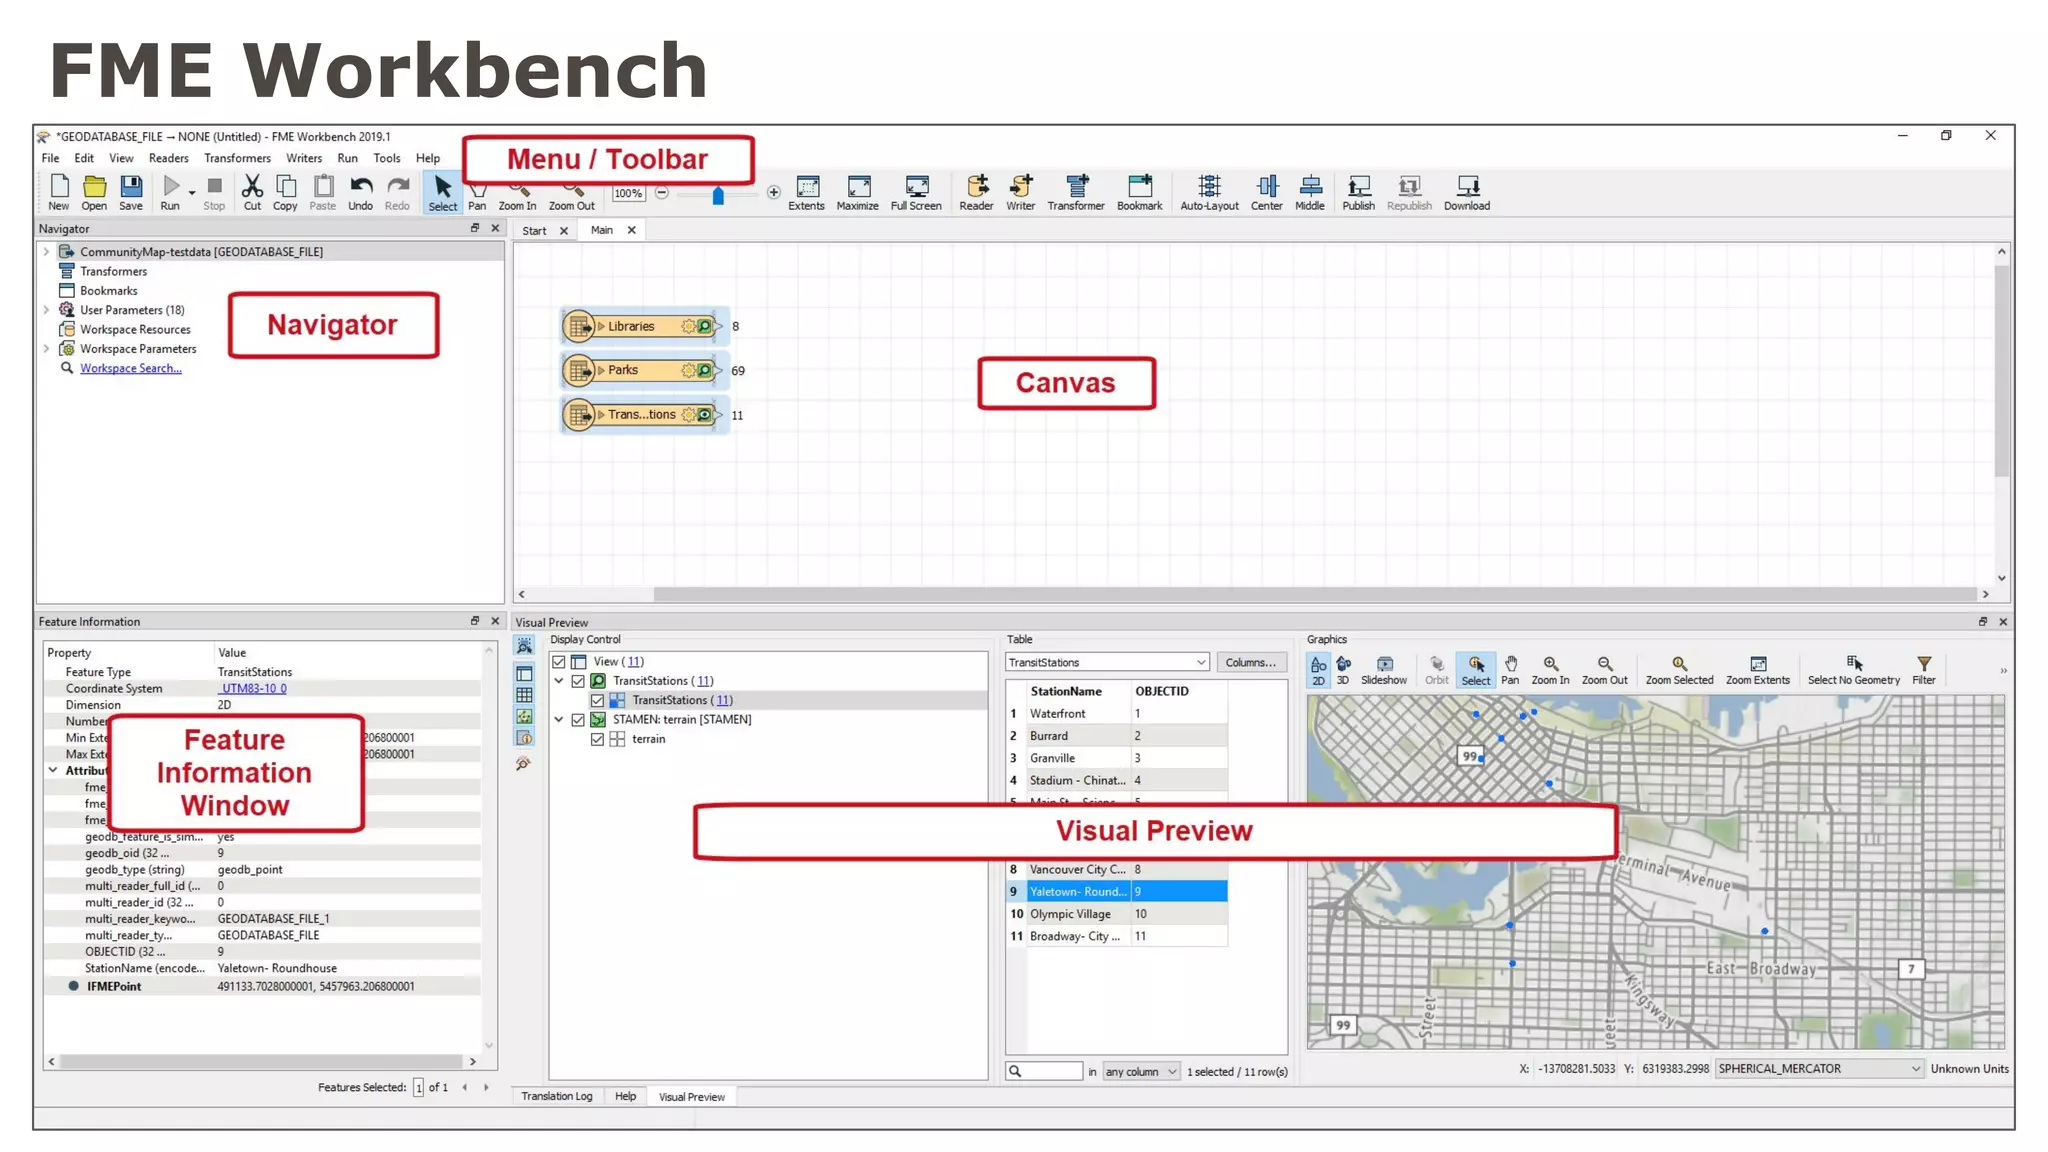Switch canvas to Full Screen

(x=916, y=192)
